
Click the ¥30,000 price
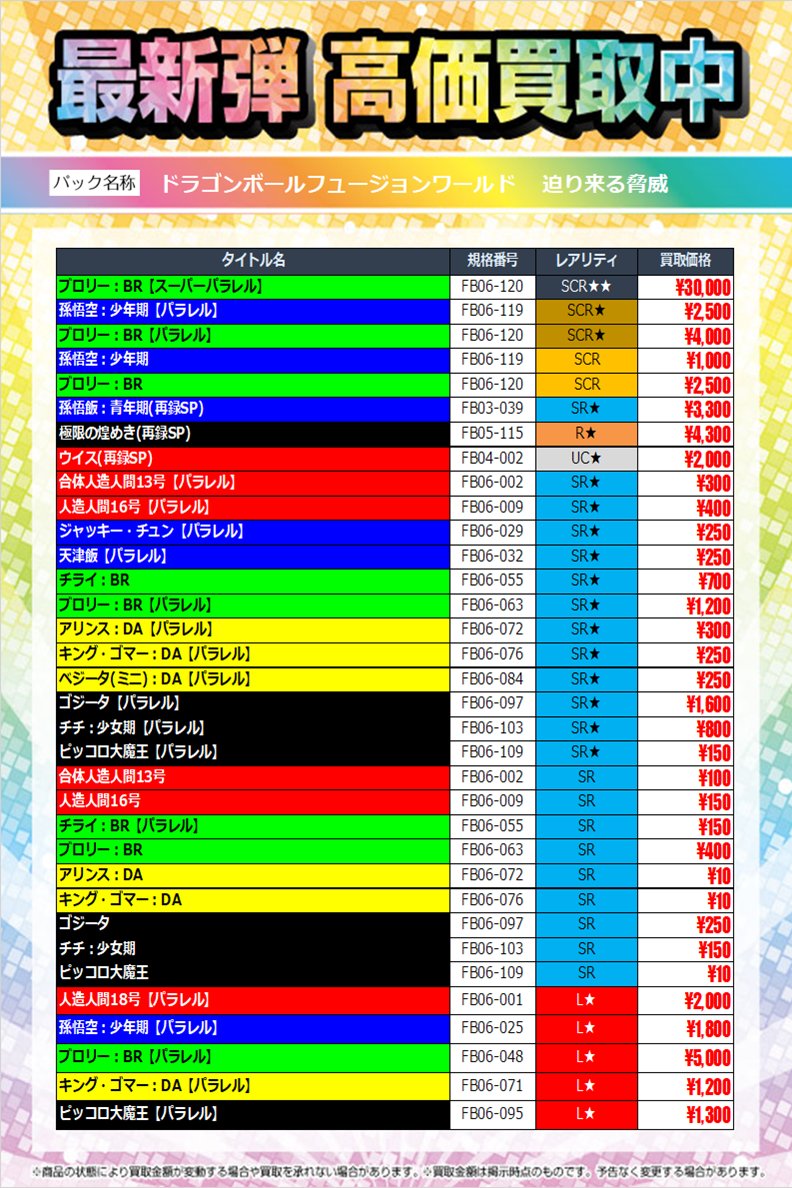[x=703, y=287]
